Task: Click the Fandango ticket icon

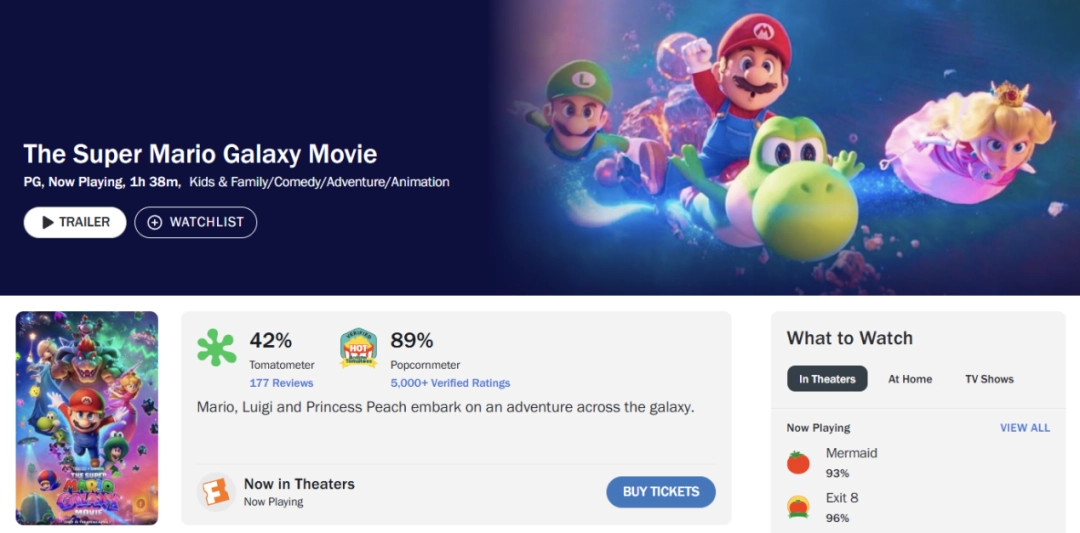Action: (x=215, y=491)
